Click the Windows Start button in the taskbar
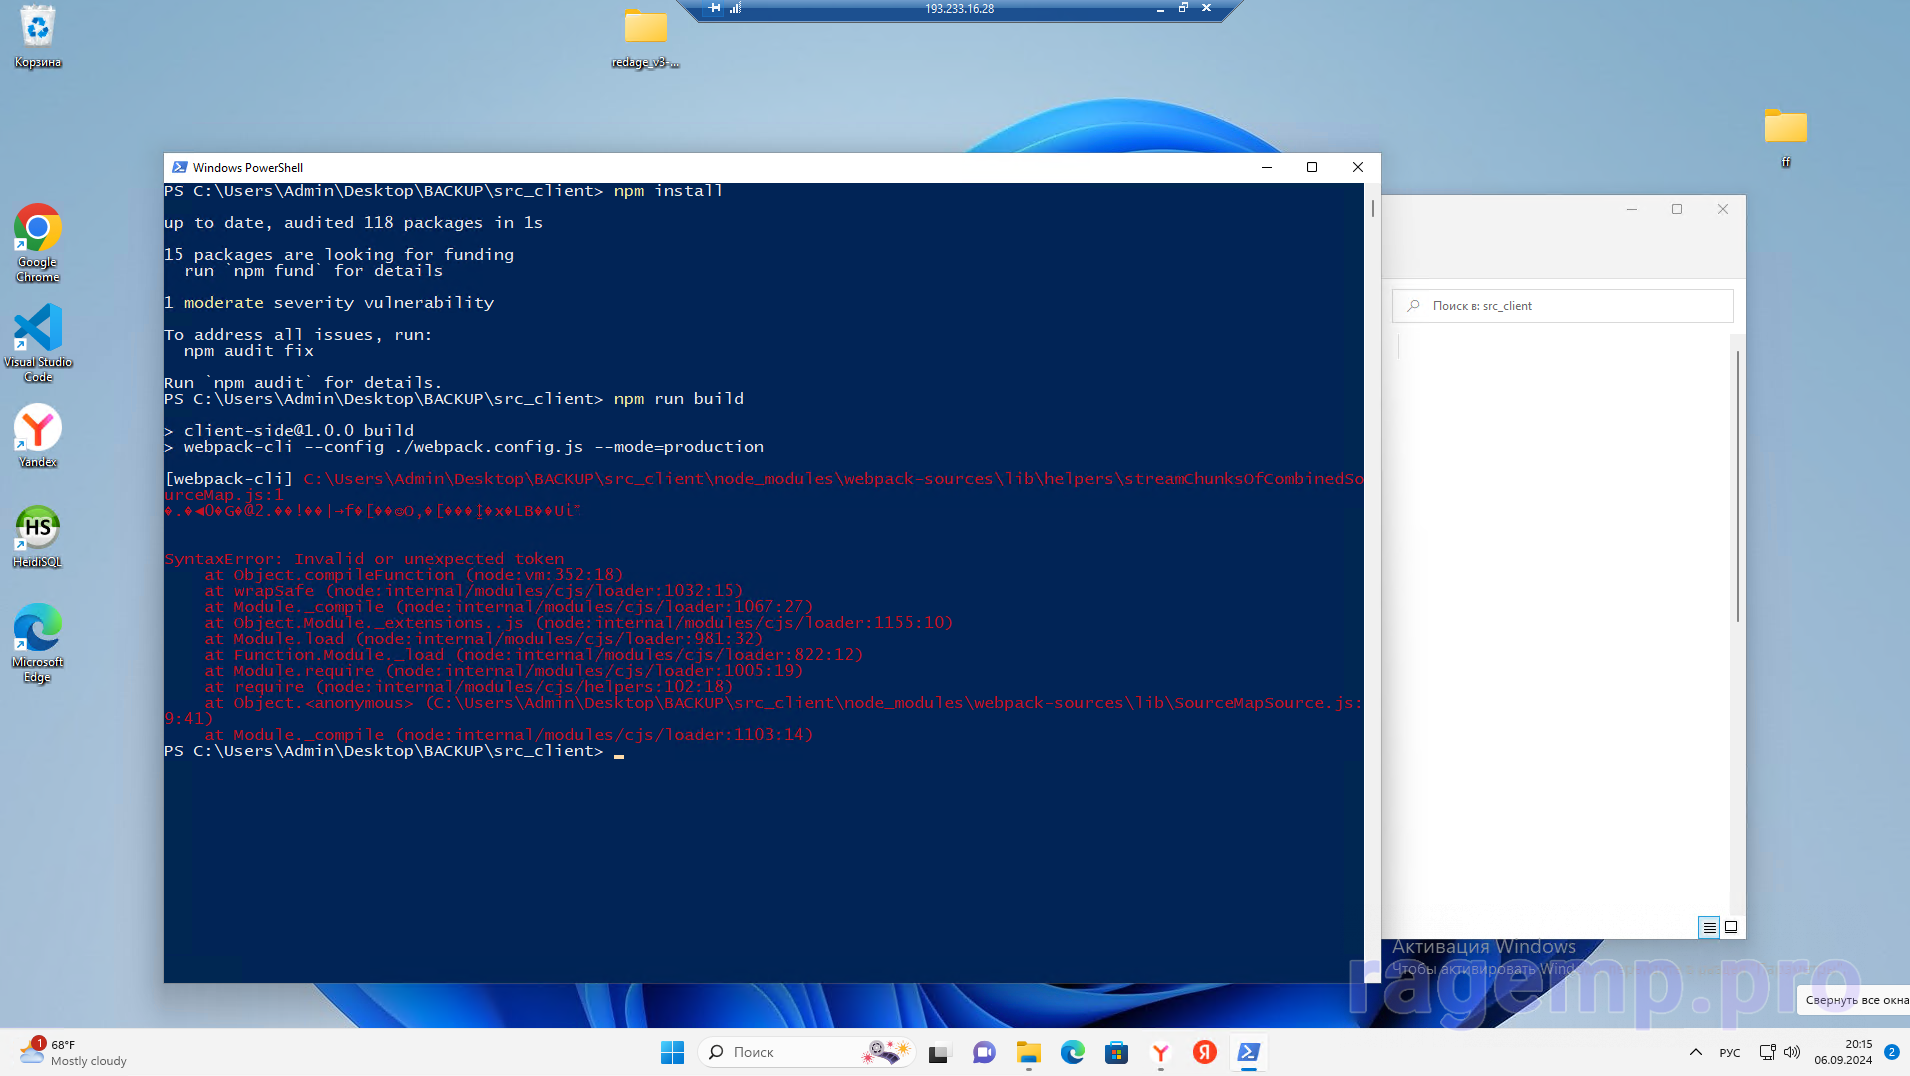 coord(672,1052)
